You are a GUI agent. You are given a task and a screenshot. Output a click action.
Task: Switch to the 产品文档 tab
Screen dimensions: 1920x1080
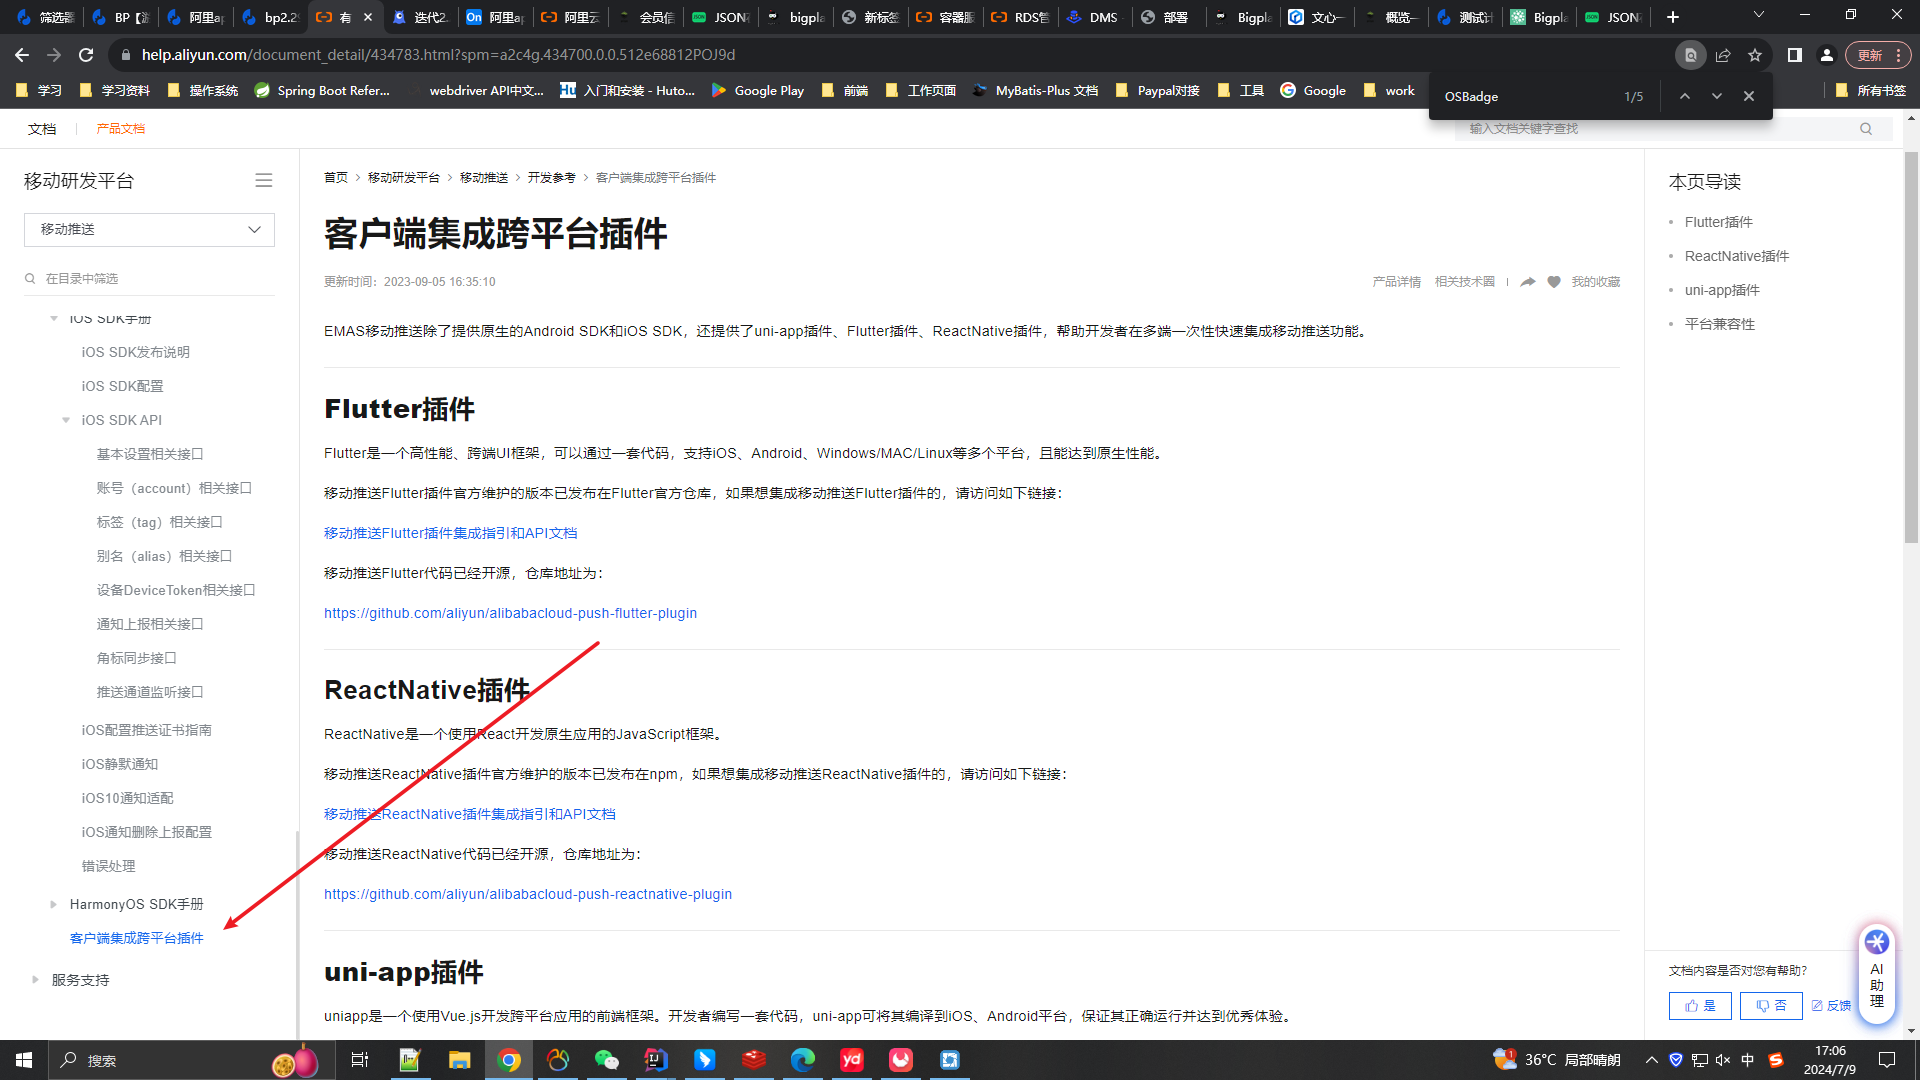tap(121, 128)
